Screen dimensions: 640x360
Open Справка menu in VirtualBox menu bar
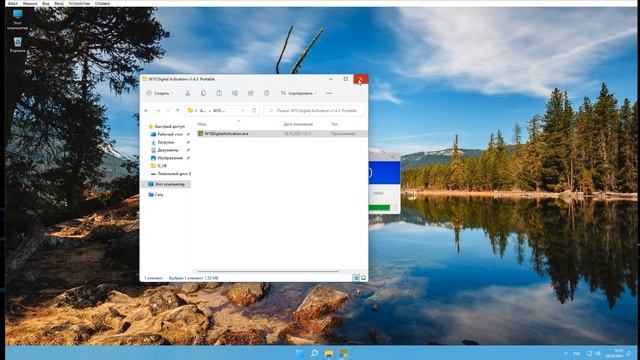pos(102,3)
